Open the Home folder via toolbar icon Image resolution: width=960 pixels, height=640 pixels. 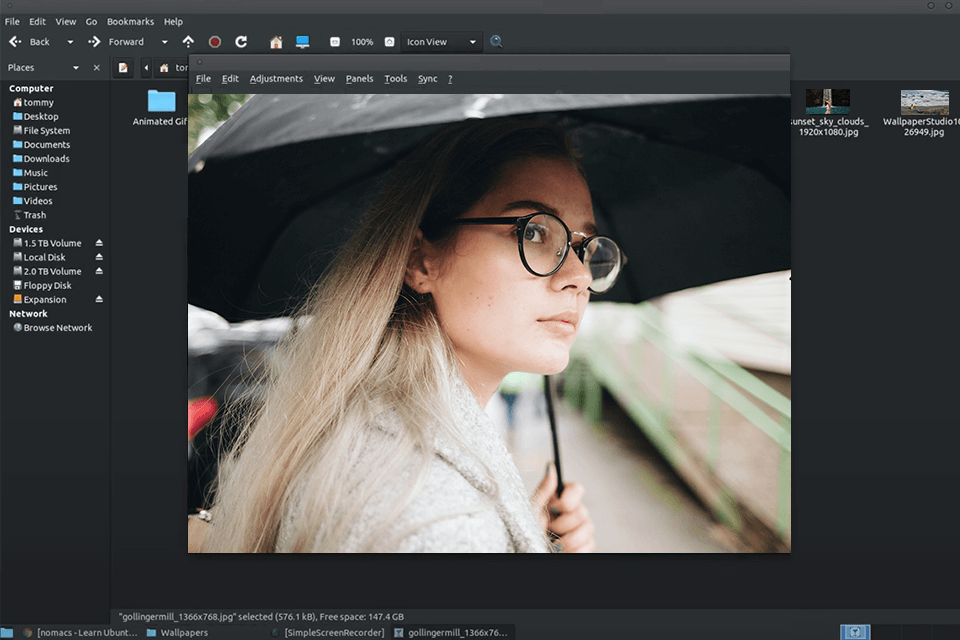(275, 42)
